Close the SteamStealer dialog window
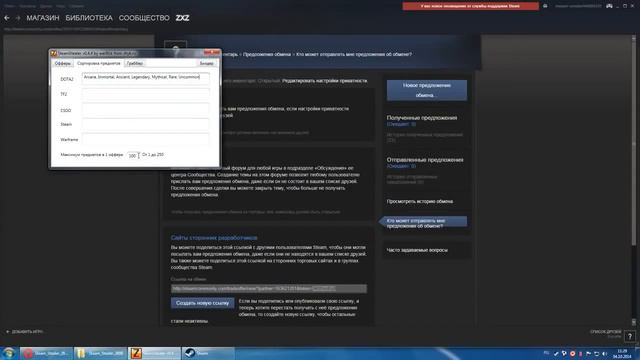Image resolution: width=640 pixels, height=360 pixels. click(x=212, y=53)
